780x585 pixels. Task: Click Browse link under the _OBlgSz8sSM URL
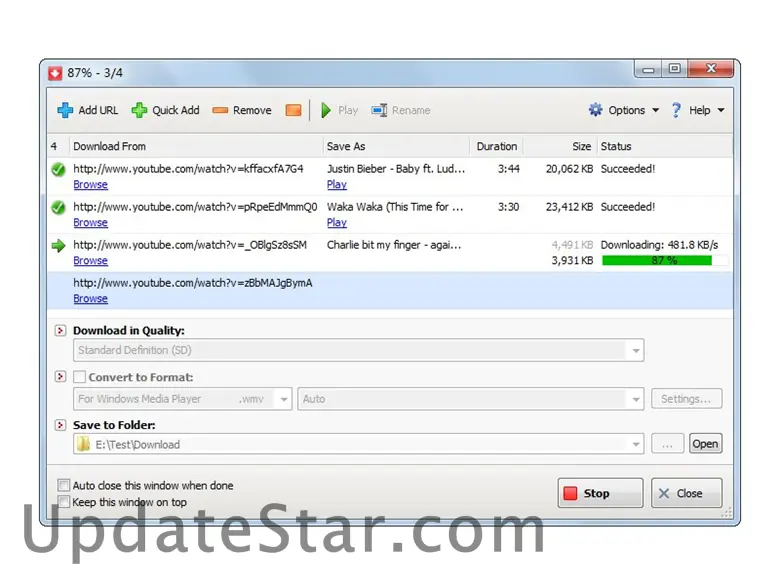[x=91, y=261]
